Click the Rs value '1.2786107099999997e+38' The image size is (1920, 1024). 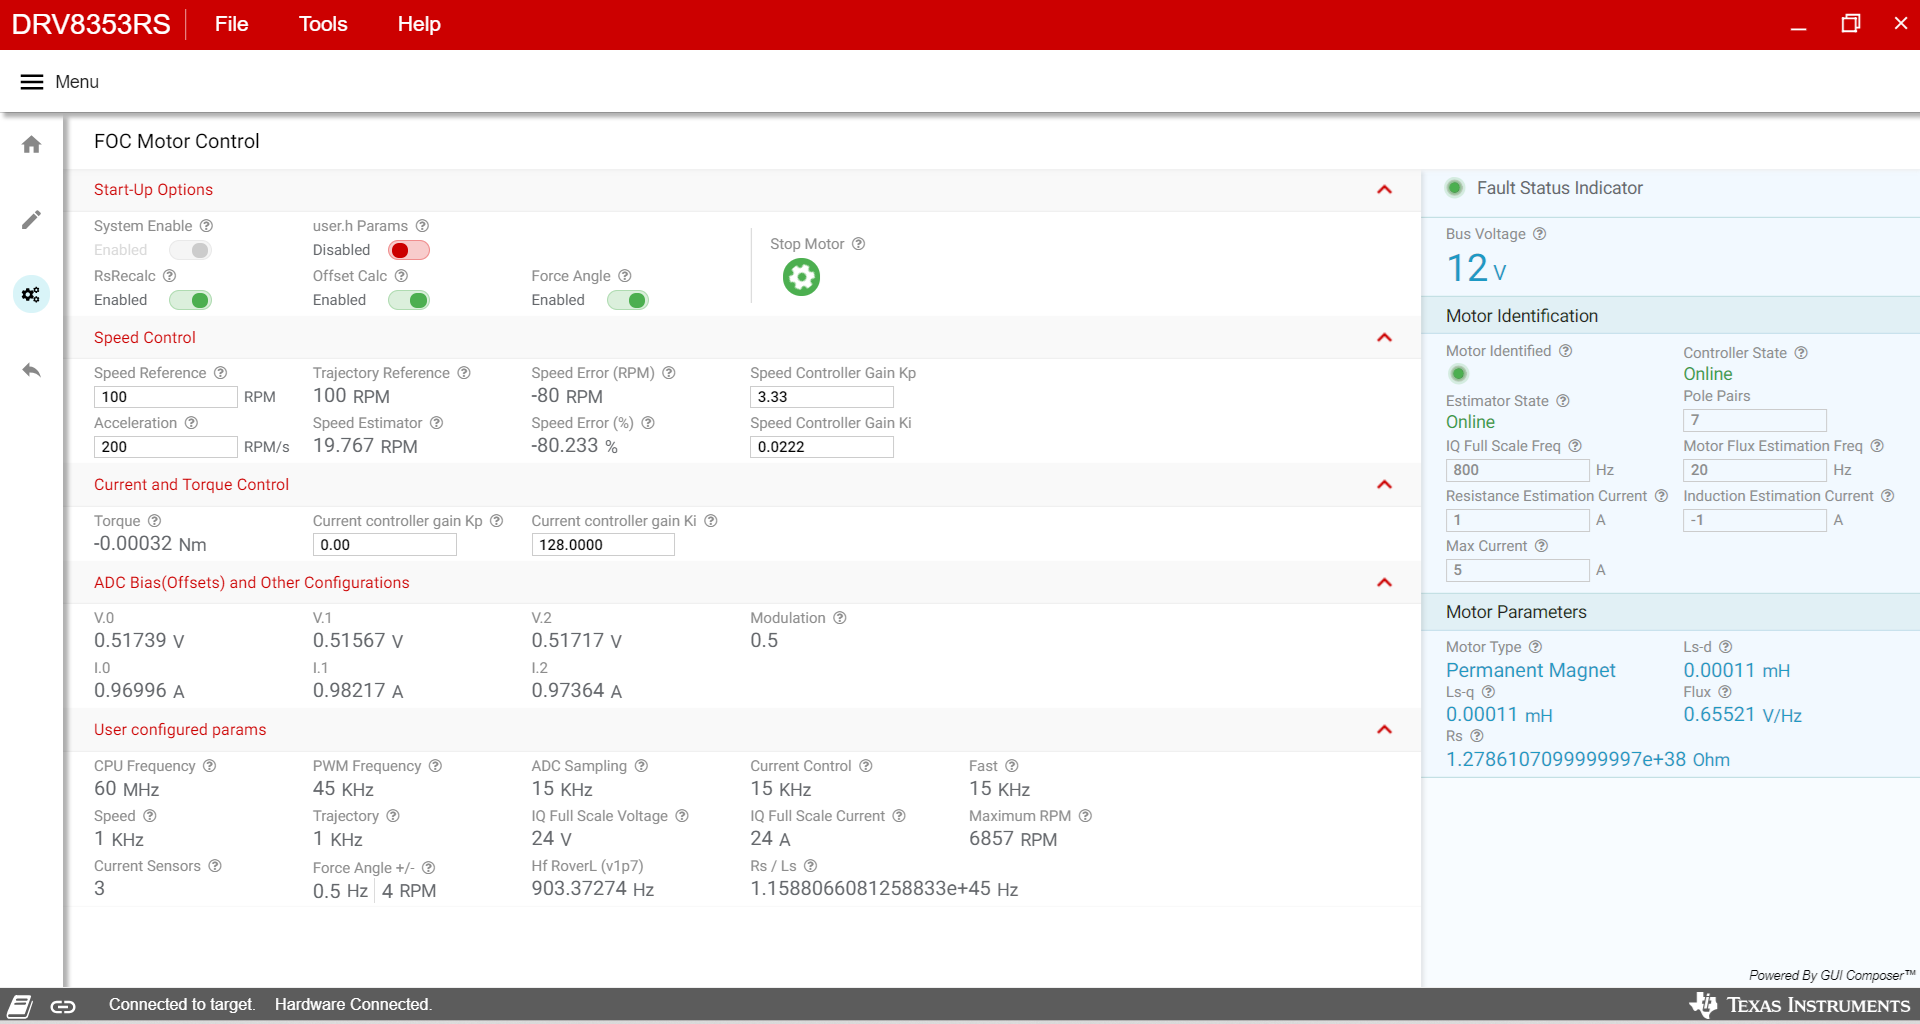1566,760
